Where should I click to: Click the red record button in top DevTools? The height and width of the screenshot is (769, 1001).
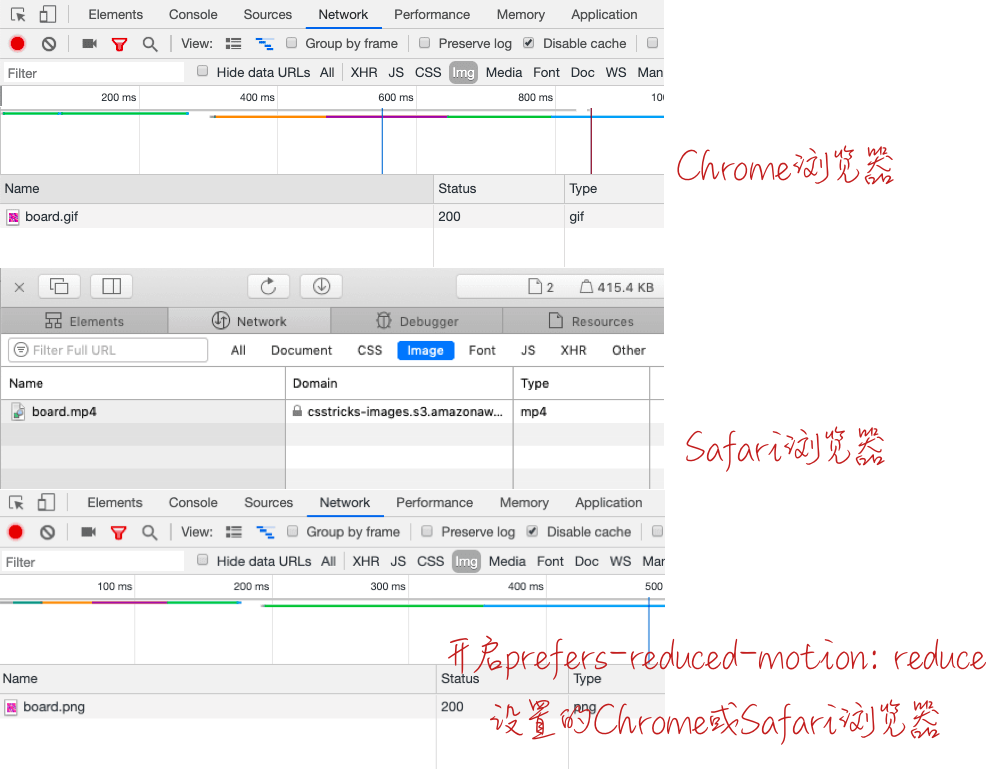(17, 43)
